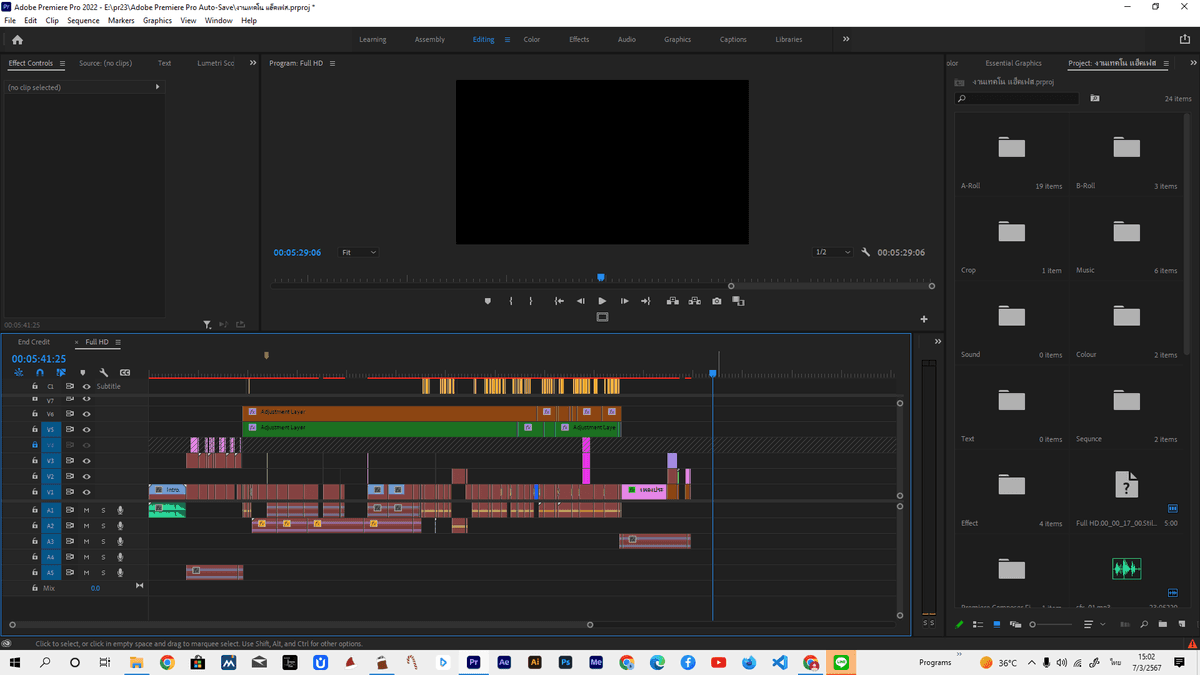Step forward one frame
Screen dimensions: 1200x675
point(624,301)
